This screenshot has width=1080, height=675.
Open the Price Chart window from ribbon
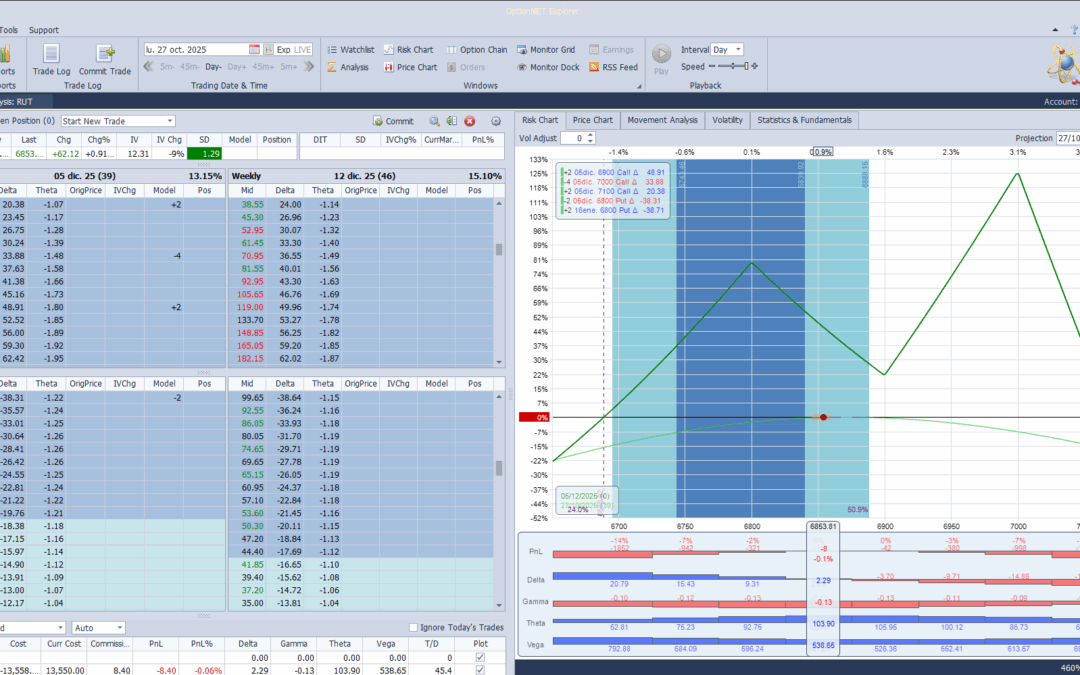click(x=411, y=68)
